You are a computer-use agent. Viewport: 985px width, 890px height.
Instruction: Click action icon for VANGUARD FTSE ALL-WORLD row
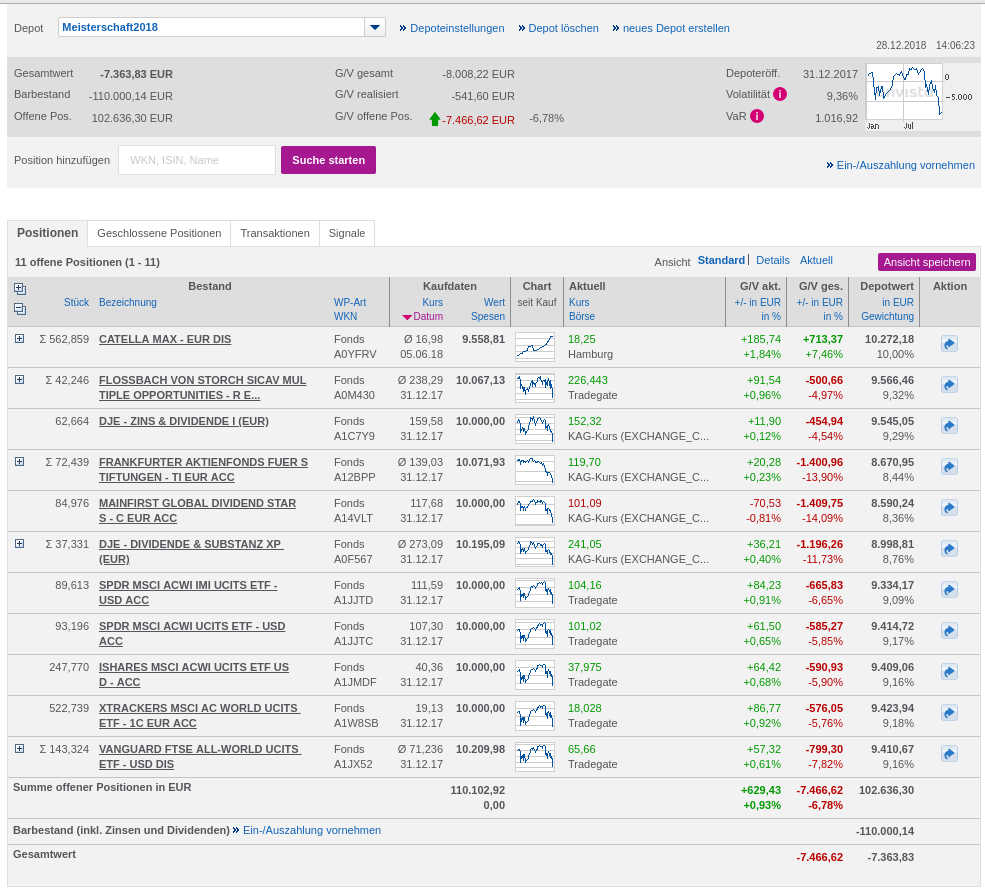tap(949, 754)
